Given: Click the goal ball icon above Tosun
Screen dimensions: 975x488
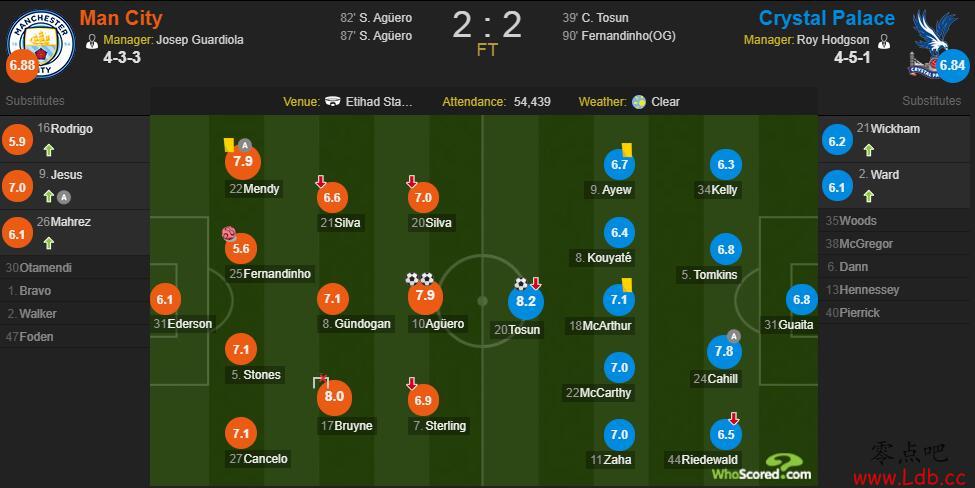Looking at the screenshot, I should point(521,284).
